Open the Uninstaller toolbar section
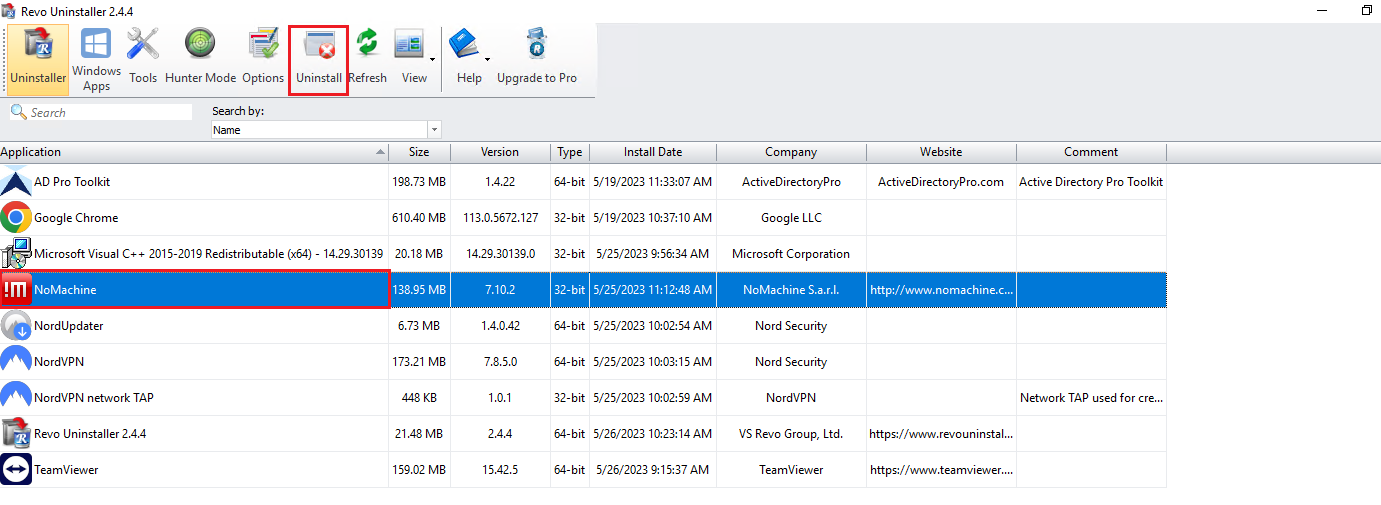1381x505 pixels. pyautogui.click(x=38, y=60)
